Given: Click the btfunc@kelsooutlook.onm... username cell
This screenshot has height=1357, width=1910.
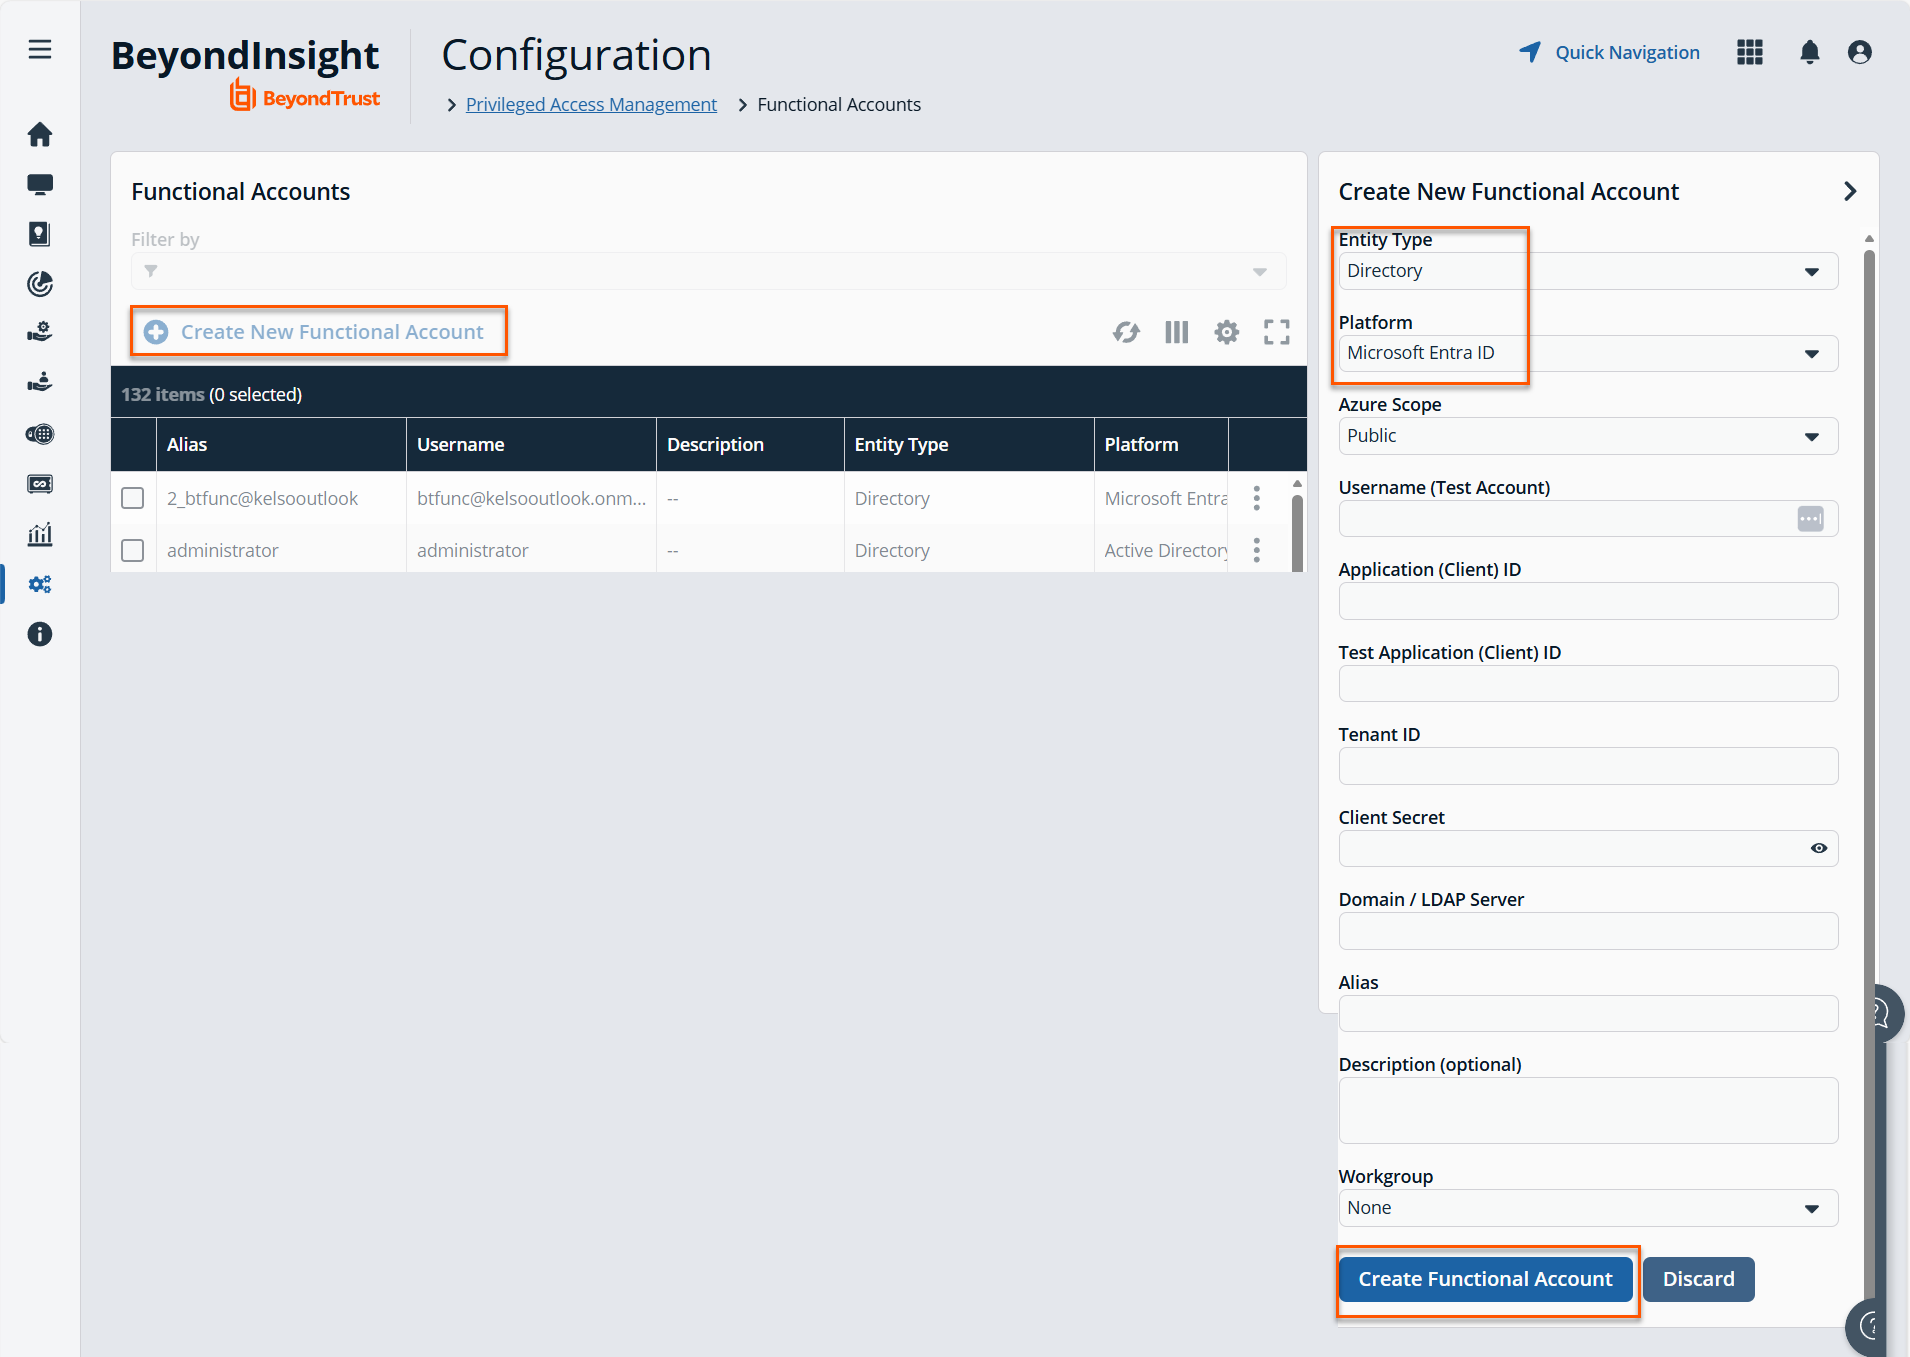Looking at the screenshot, I should point(532,498).
